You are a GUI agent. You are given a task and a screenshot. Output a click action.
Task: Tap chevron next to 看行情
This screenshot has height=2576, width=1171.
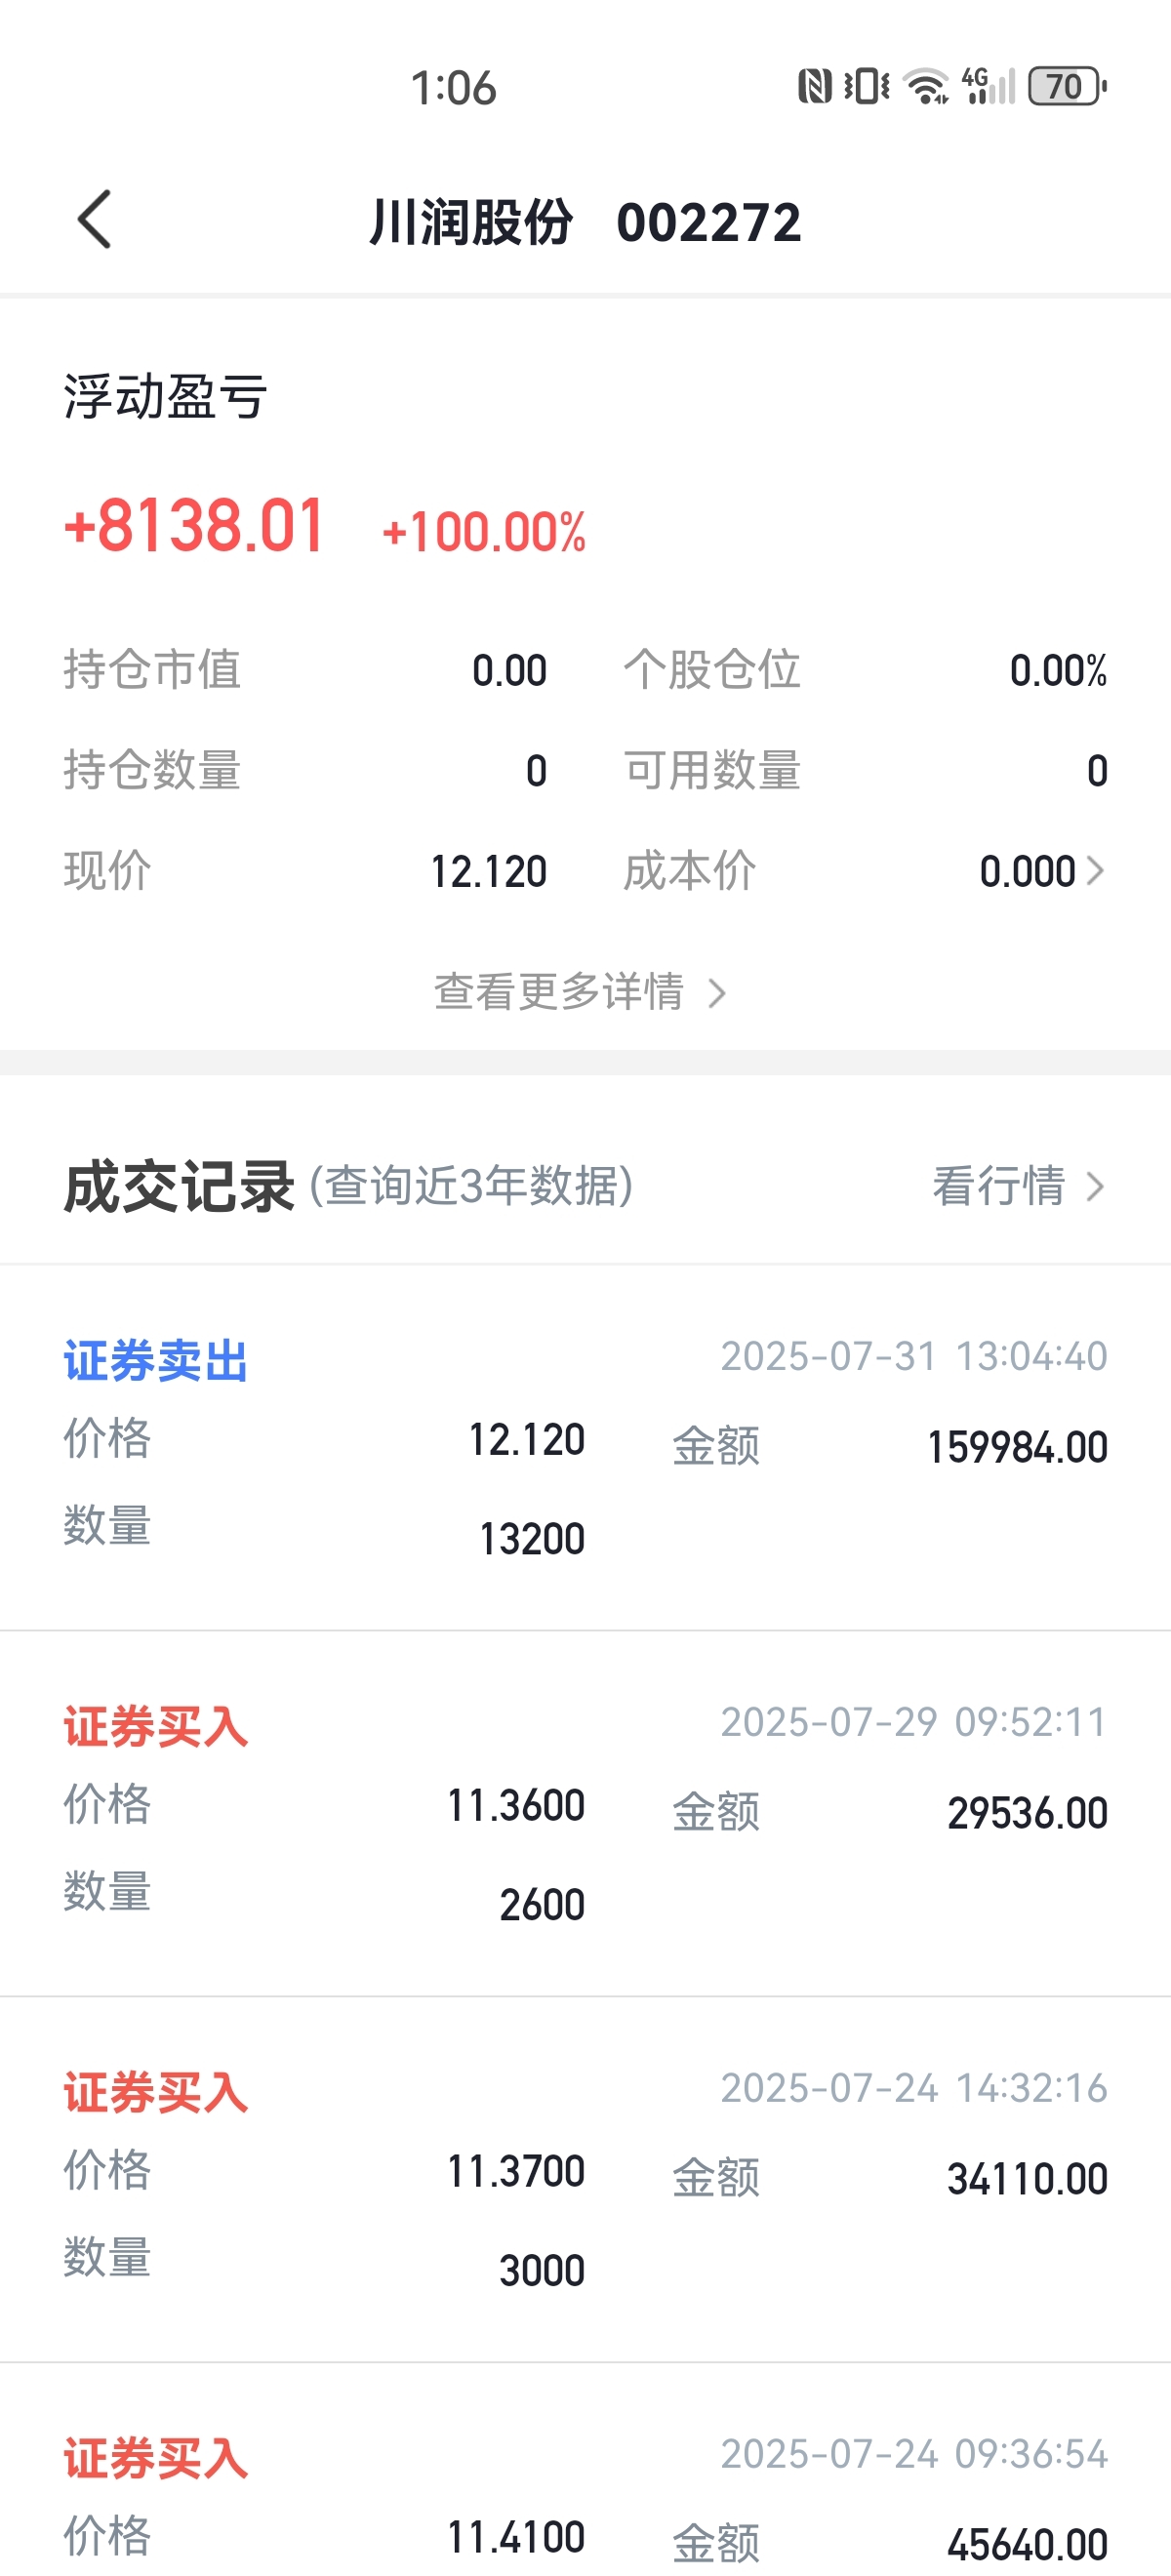[1096, 1187]
